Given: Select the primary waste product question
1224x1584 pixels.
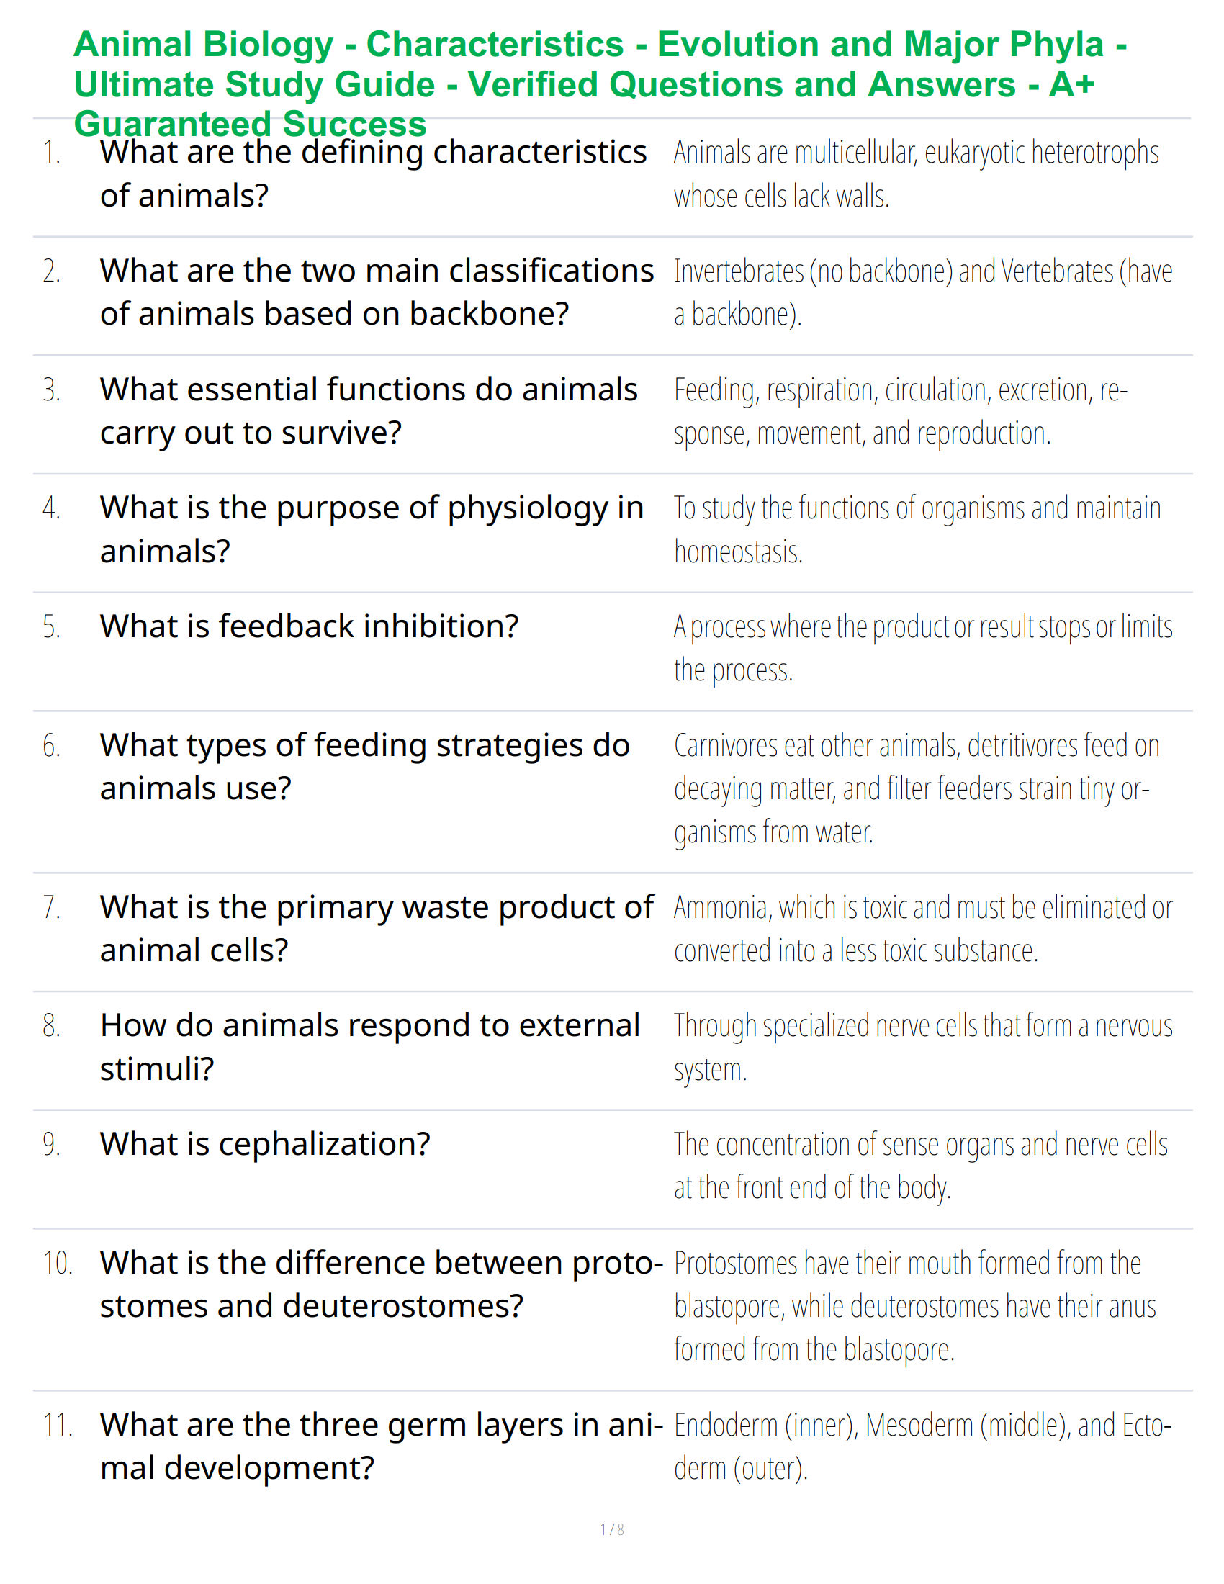Looking at the screenshot, I should tap(376, 928).
